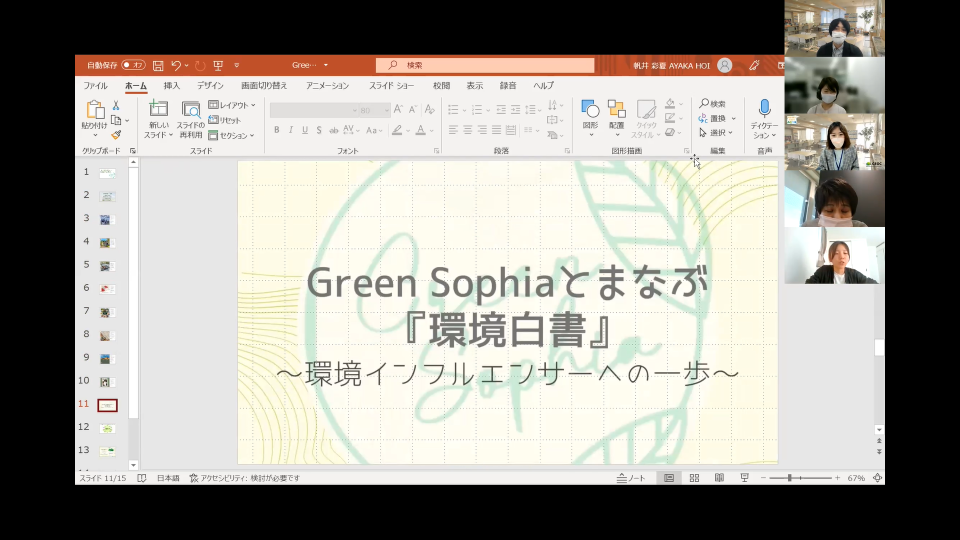This screenshot has height=540, width=960.
Task: Save the presentation with floppy icon
Action: tap(158, 65)
